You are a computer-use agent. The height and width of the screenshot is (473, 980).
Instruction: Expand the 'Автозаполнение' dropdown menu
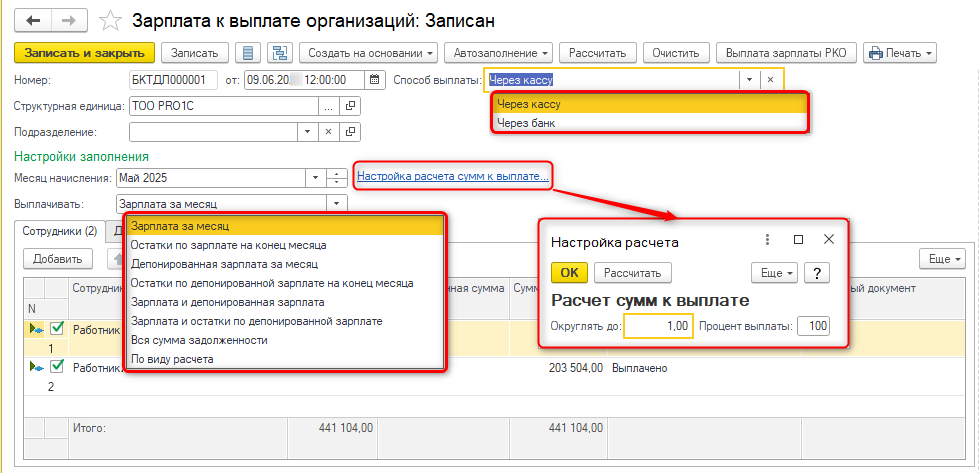(502, 52)
